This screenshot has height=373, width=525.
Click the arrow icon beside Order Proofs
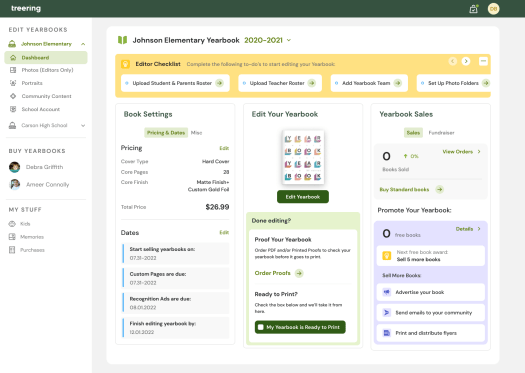[299, 273]
